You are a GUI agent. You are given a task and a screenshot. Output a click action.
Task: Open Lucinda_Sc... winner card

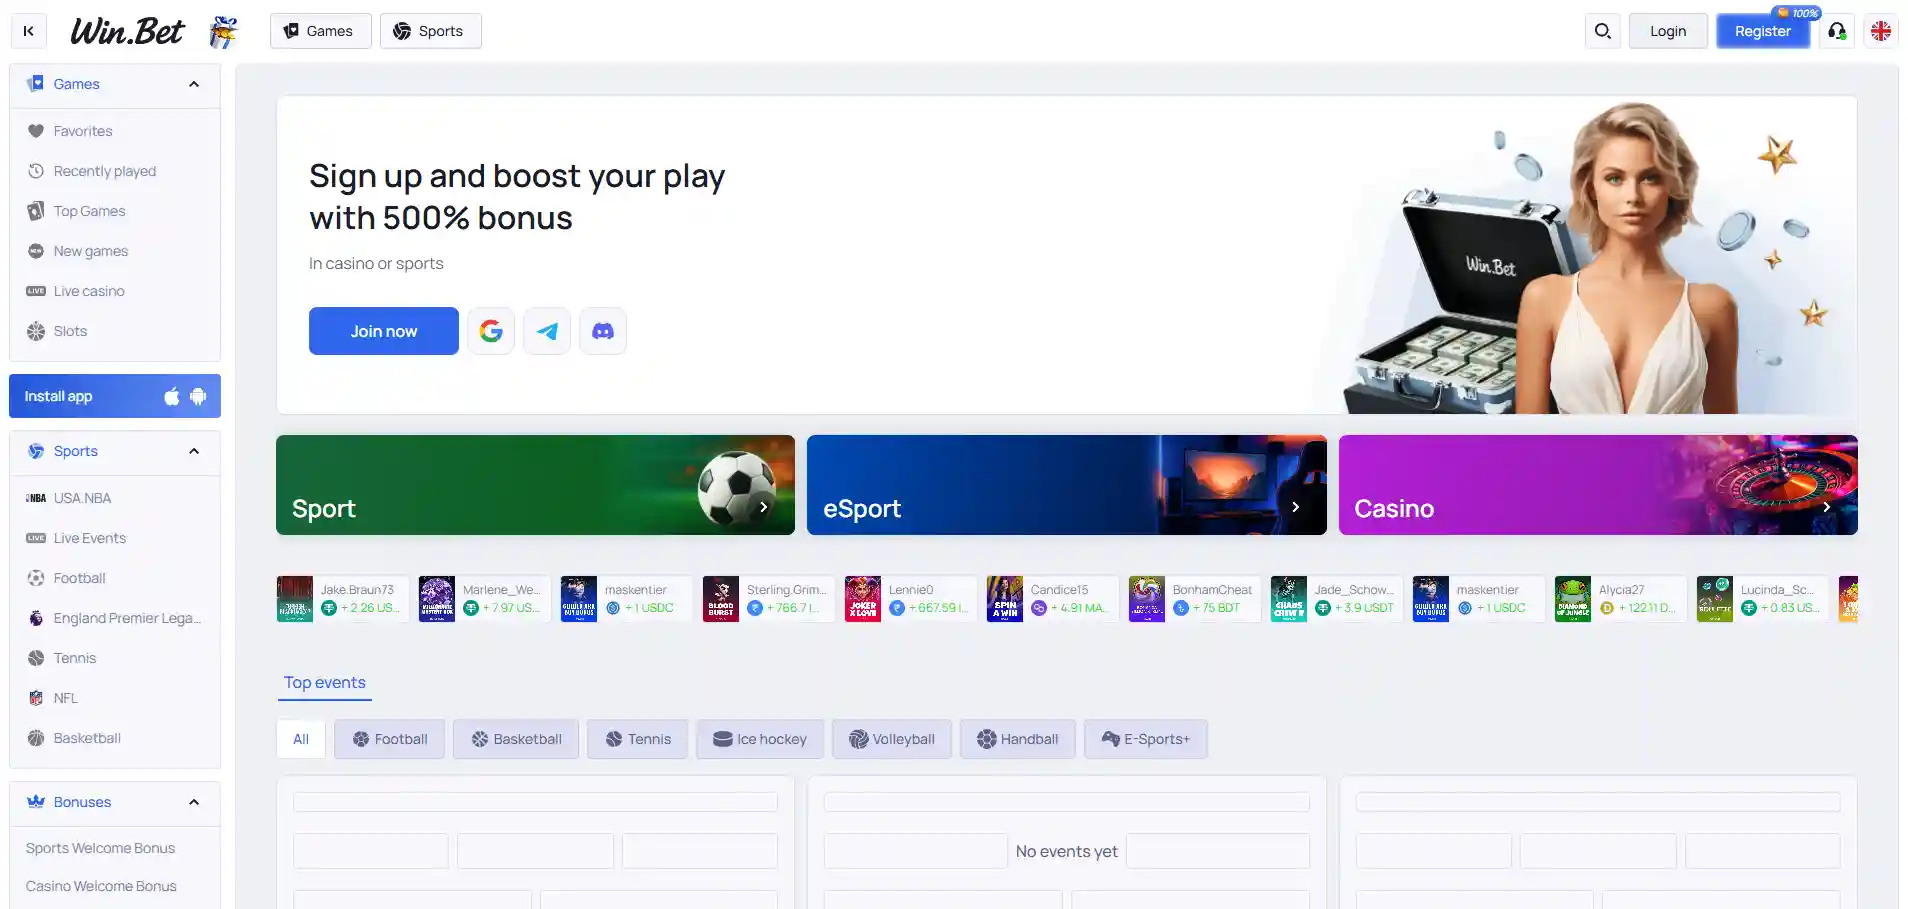[1762, 599]
